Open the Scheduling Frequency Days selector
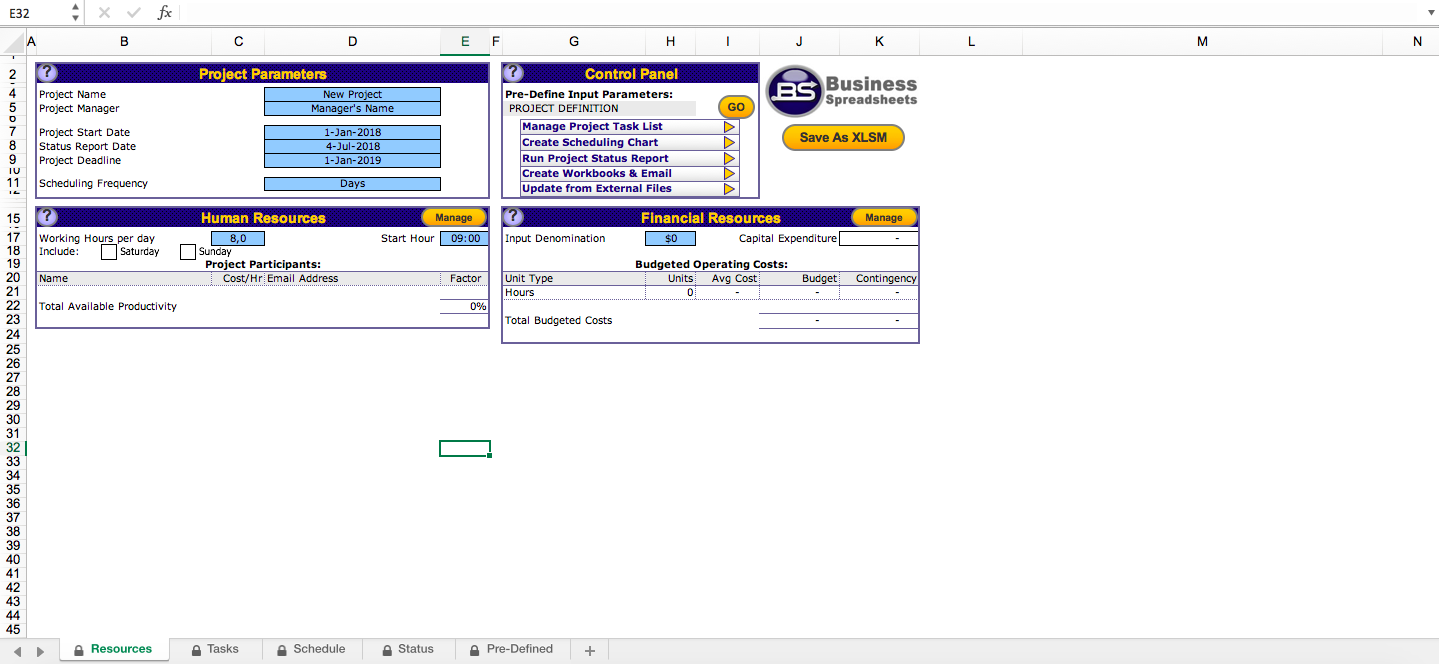 (x=352, y=183)
